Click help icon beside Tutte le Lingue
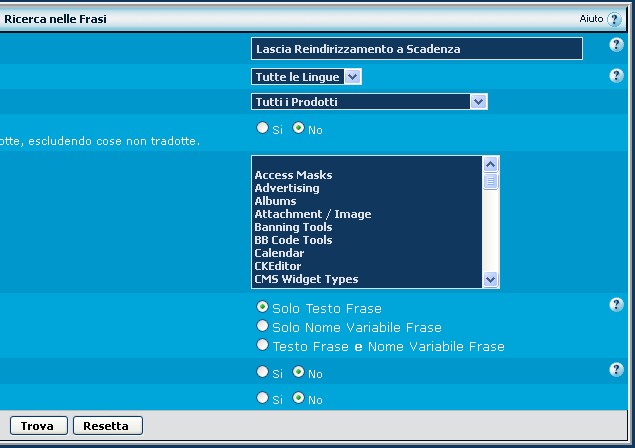The width and height of the screenshot is (635, 448). 616,75
